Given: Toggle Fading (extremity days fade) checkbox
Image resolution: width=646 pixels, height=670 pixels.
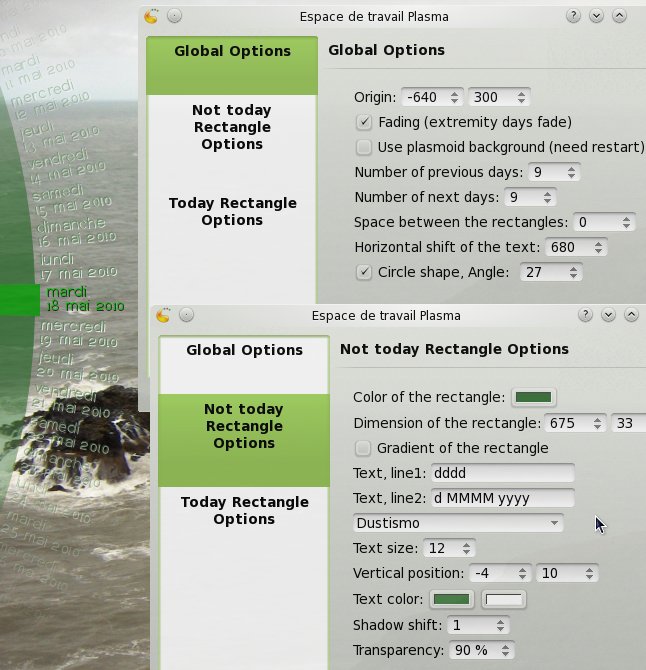Looking at the screenshot, I should pyautogui.click(x=364, y=122).
